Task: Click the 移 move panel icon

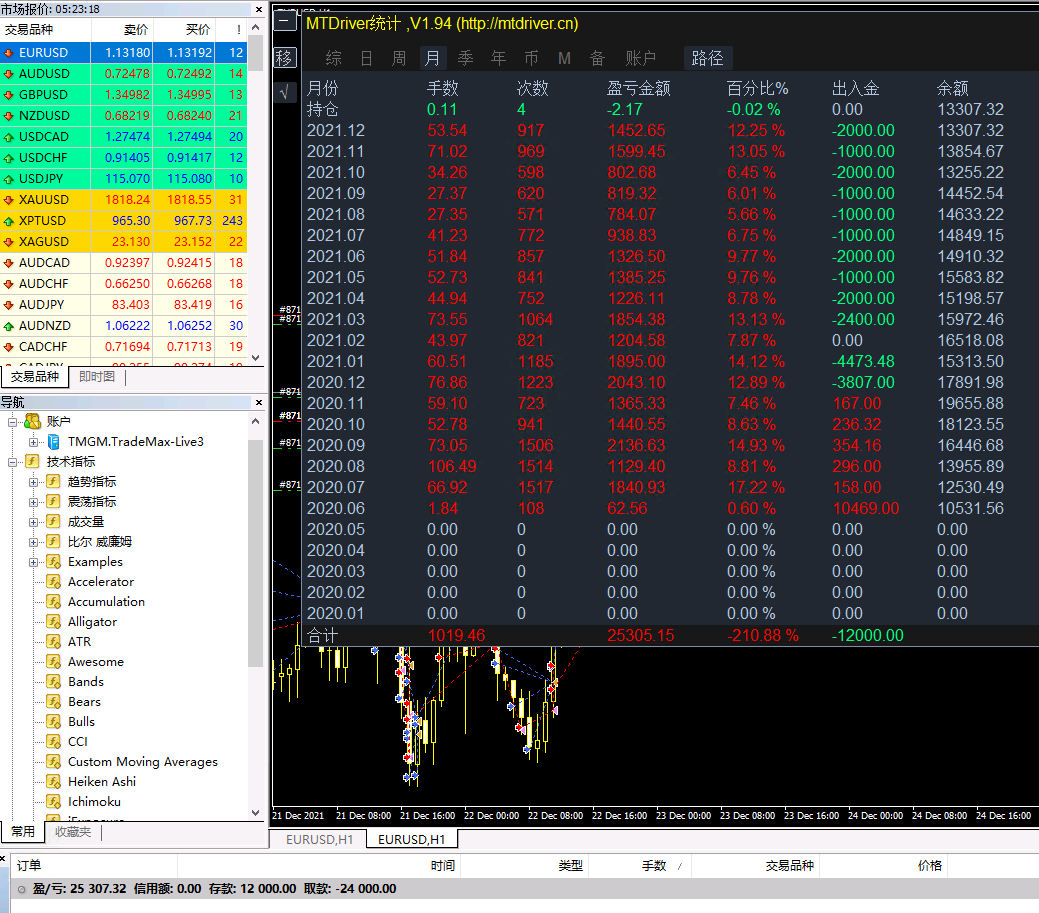Action: (x=284, y=58)
